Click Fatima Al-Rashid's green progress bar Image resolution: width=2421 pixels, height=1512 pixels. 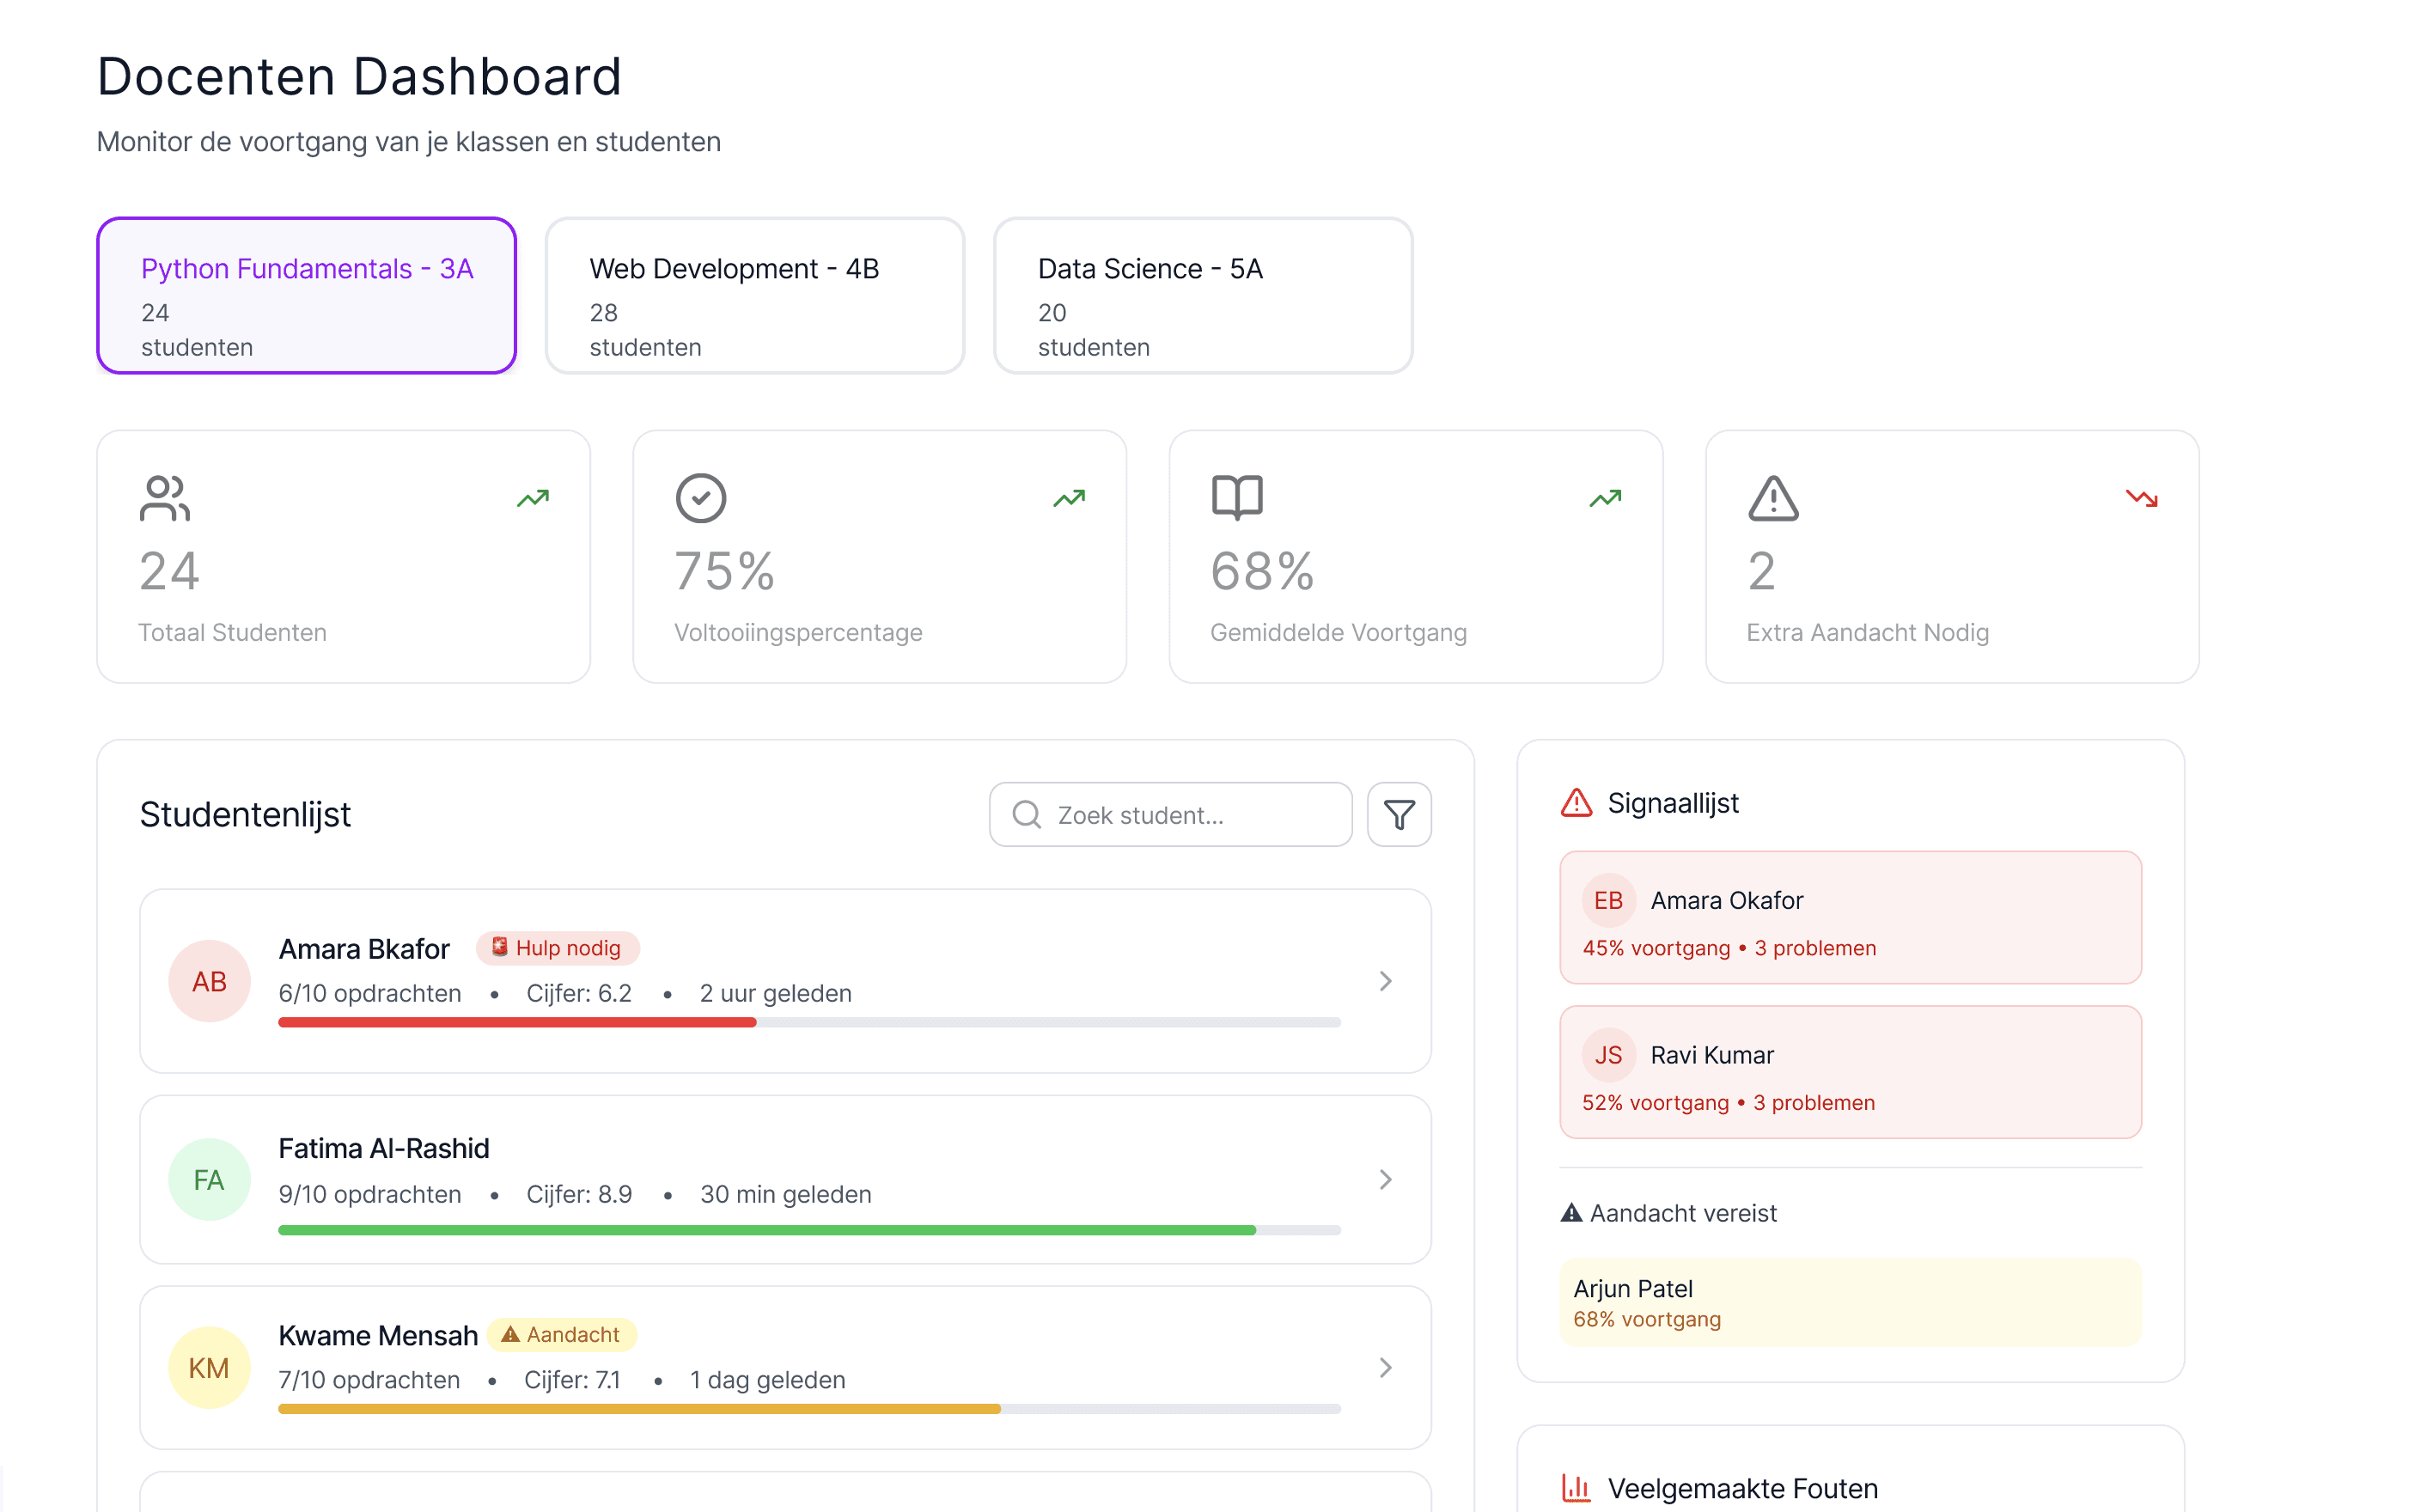[x=765, y=1229]
